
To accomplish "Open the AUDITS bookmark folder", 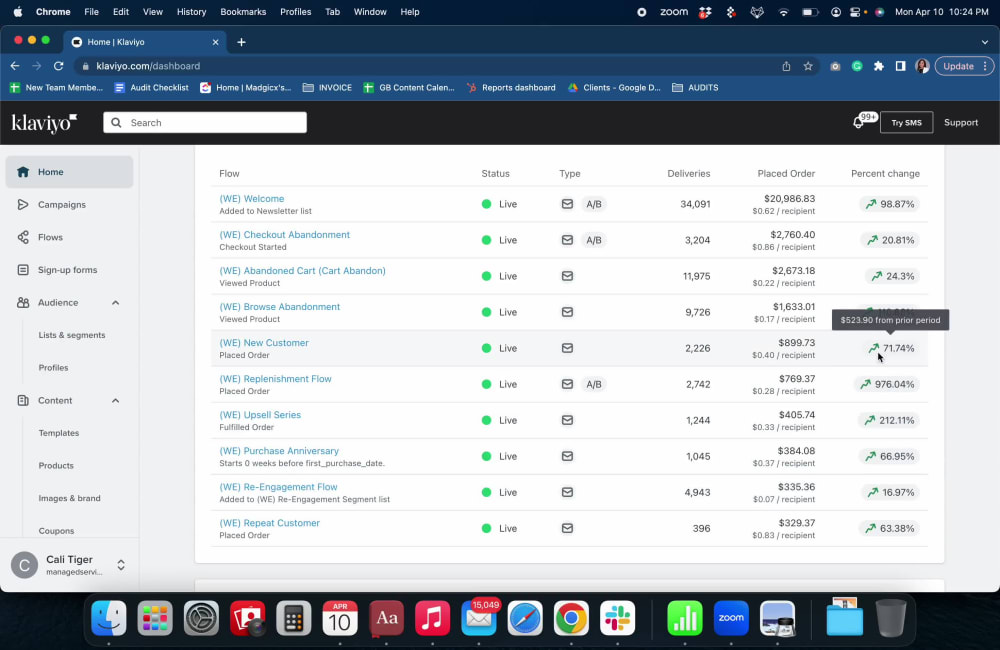I will point(695,87).
